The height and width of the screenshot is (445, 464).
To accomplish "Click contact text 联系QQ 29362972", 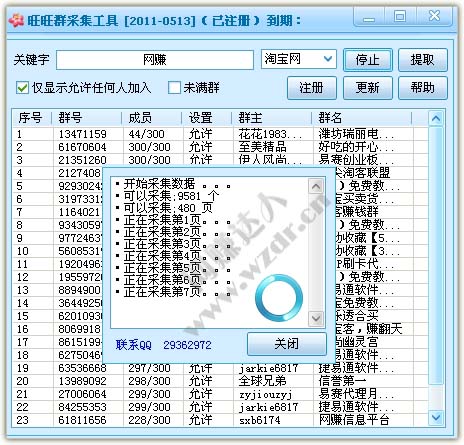I will (164, 345).
